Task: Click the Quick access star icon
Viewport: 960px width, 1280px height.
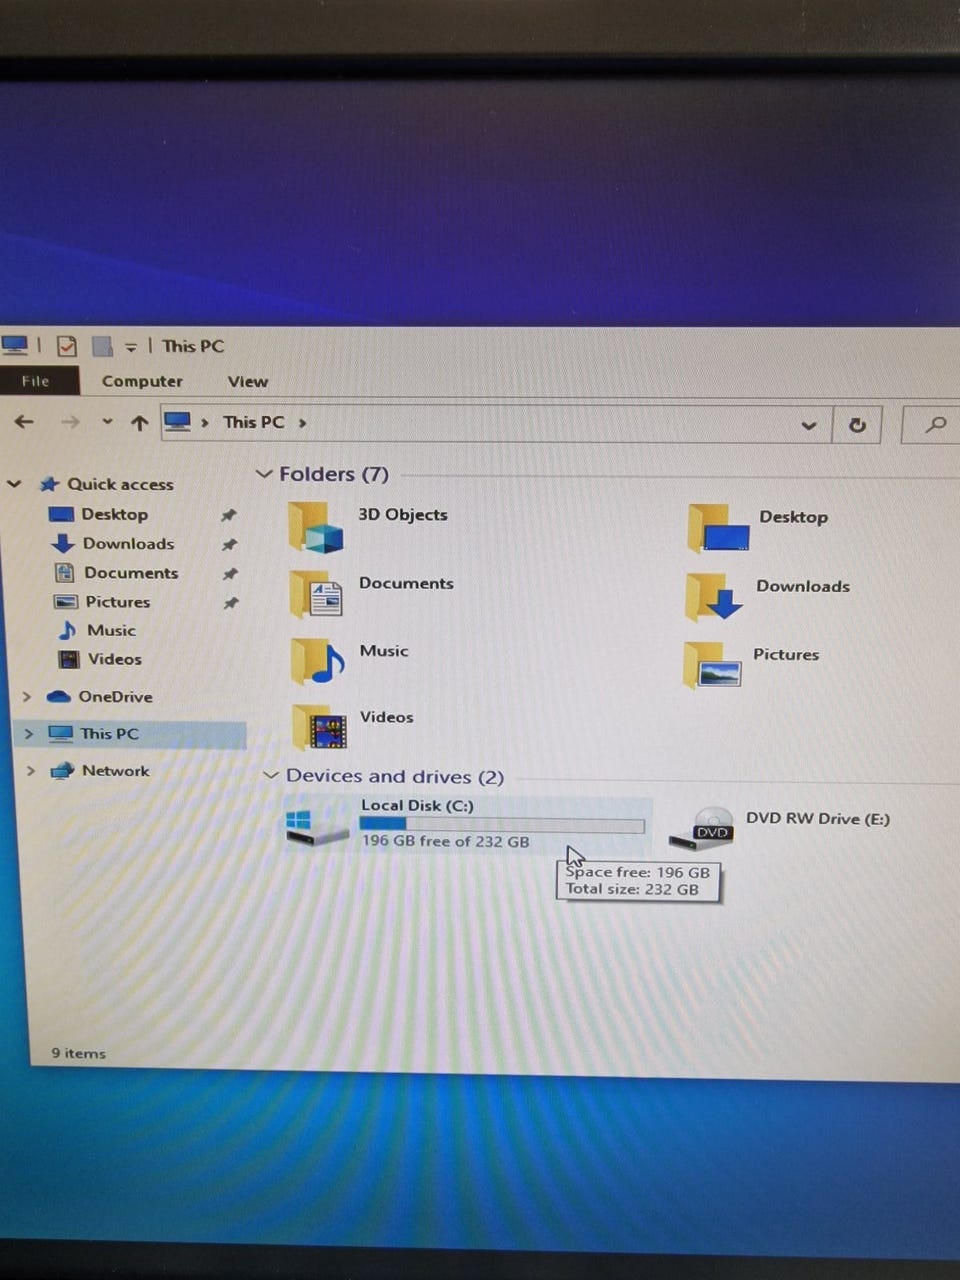Action: [x=50, y=484]
